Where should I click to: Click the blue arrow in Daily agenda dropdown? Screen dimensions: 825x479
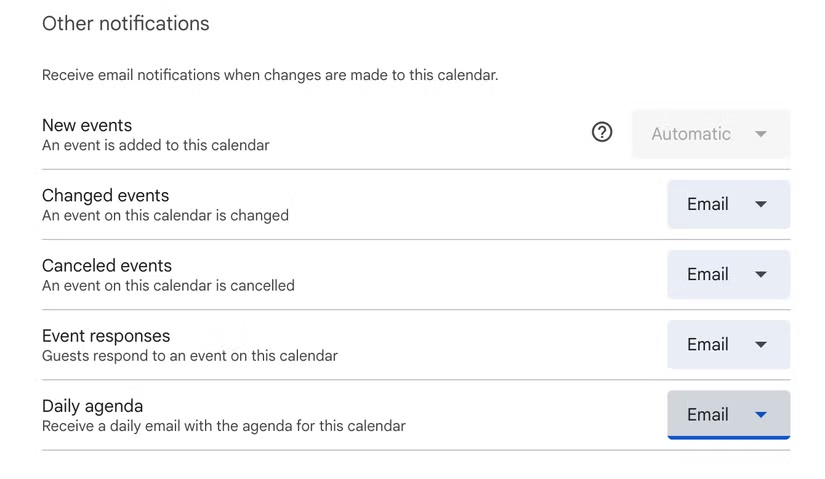point(761,414)
